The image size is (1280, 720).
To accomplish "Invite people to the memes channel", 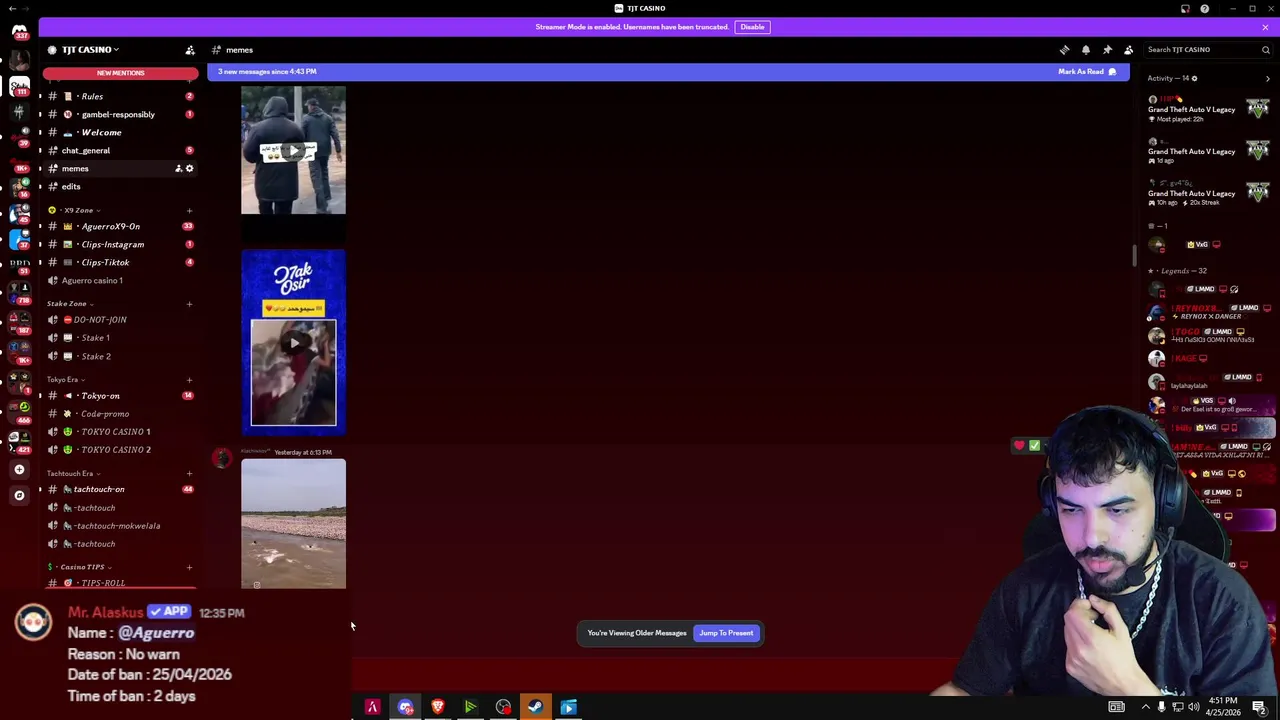I will point(179,168).
